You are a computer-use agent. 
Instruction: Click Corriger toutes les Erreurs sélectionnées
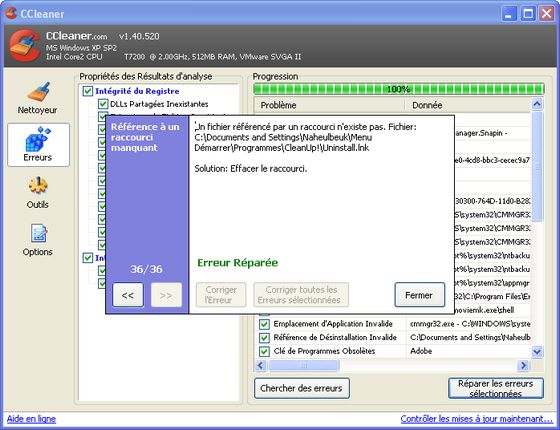pos(301,295)
